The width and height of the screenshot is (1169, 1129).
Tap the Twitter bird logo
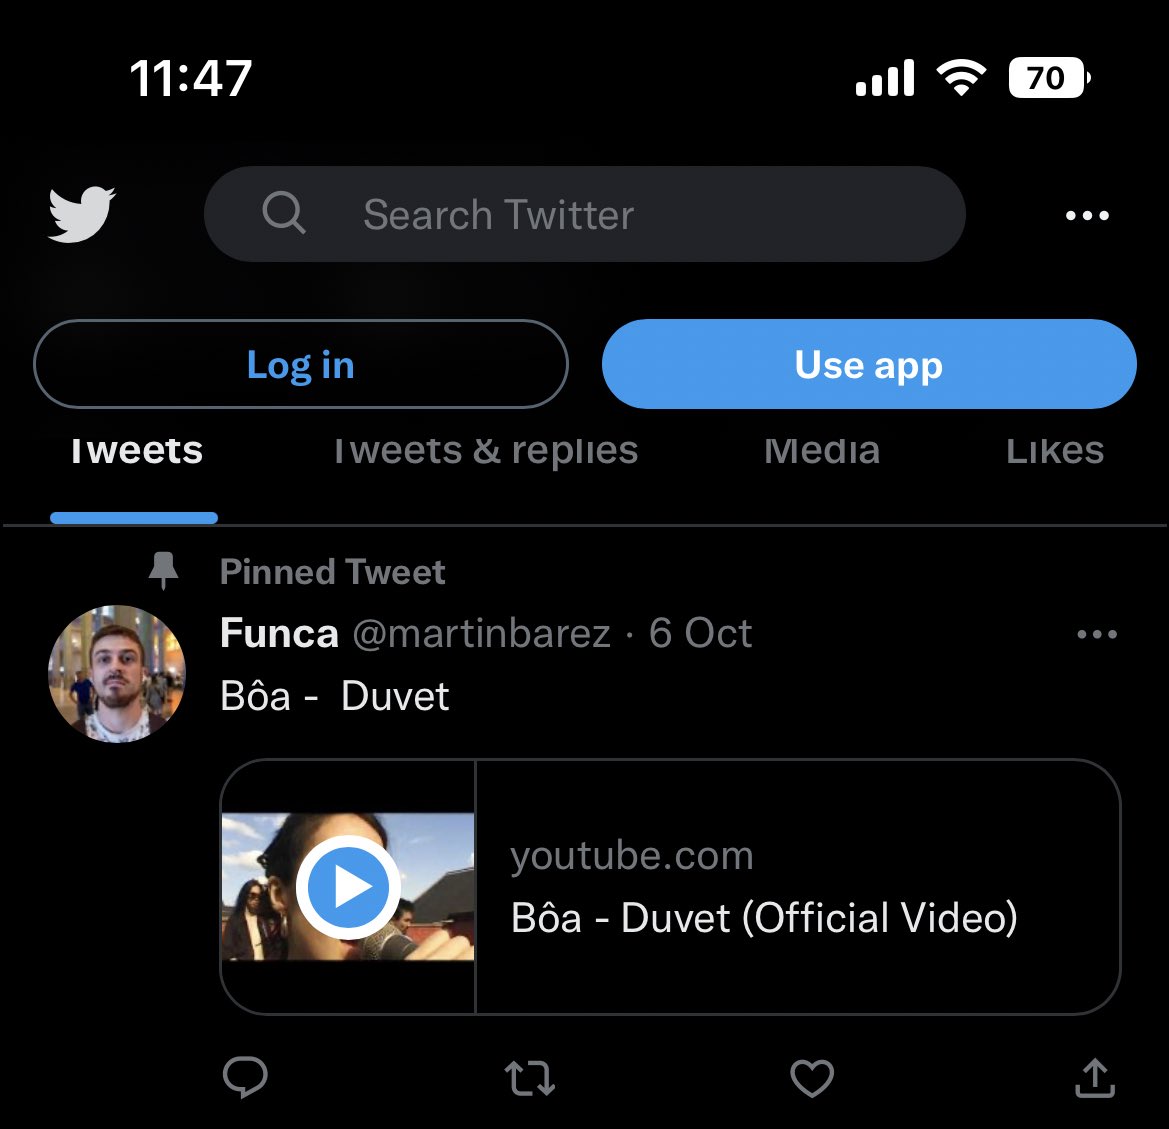[x=82, y=214]
